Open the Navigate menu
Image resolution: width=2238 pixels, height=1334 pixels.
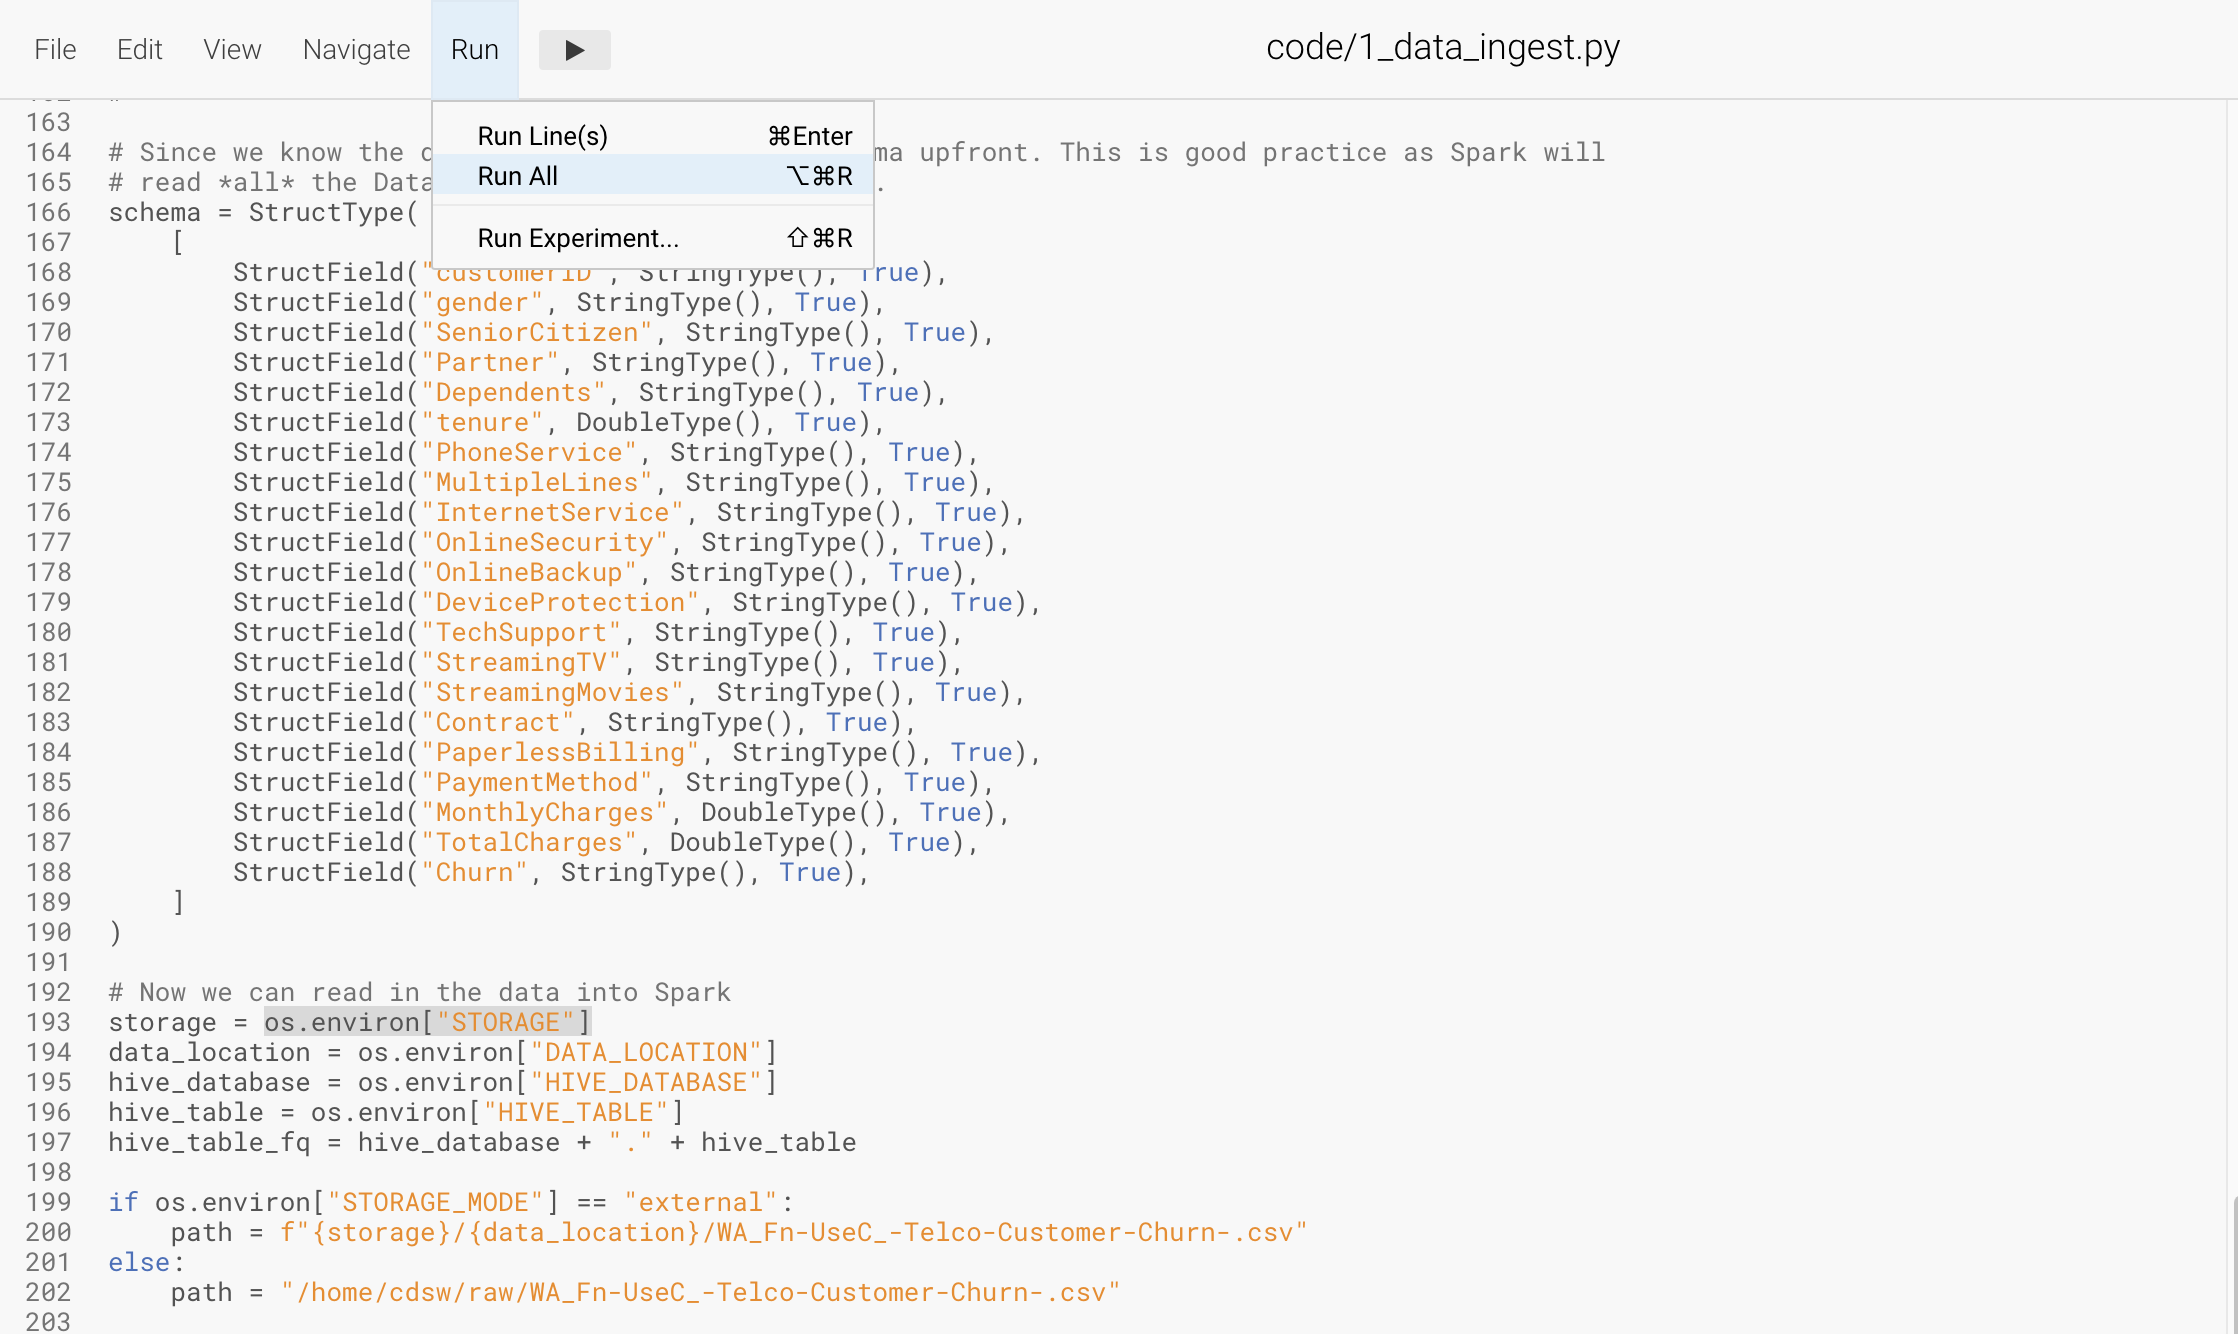click(x=356, y=50)
